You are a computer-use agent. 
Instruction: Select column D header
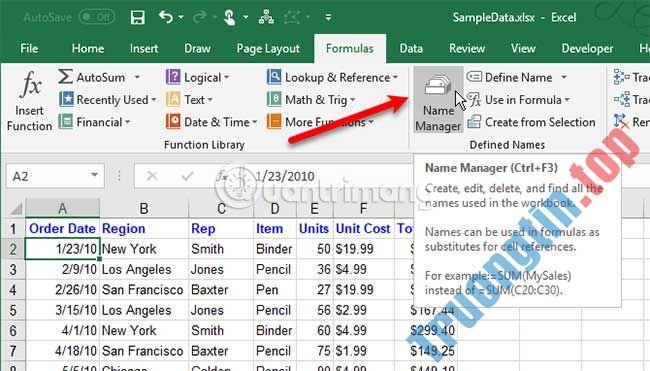click(x=275, y=209)
